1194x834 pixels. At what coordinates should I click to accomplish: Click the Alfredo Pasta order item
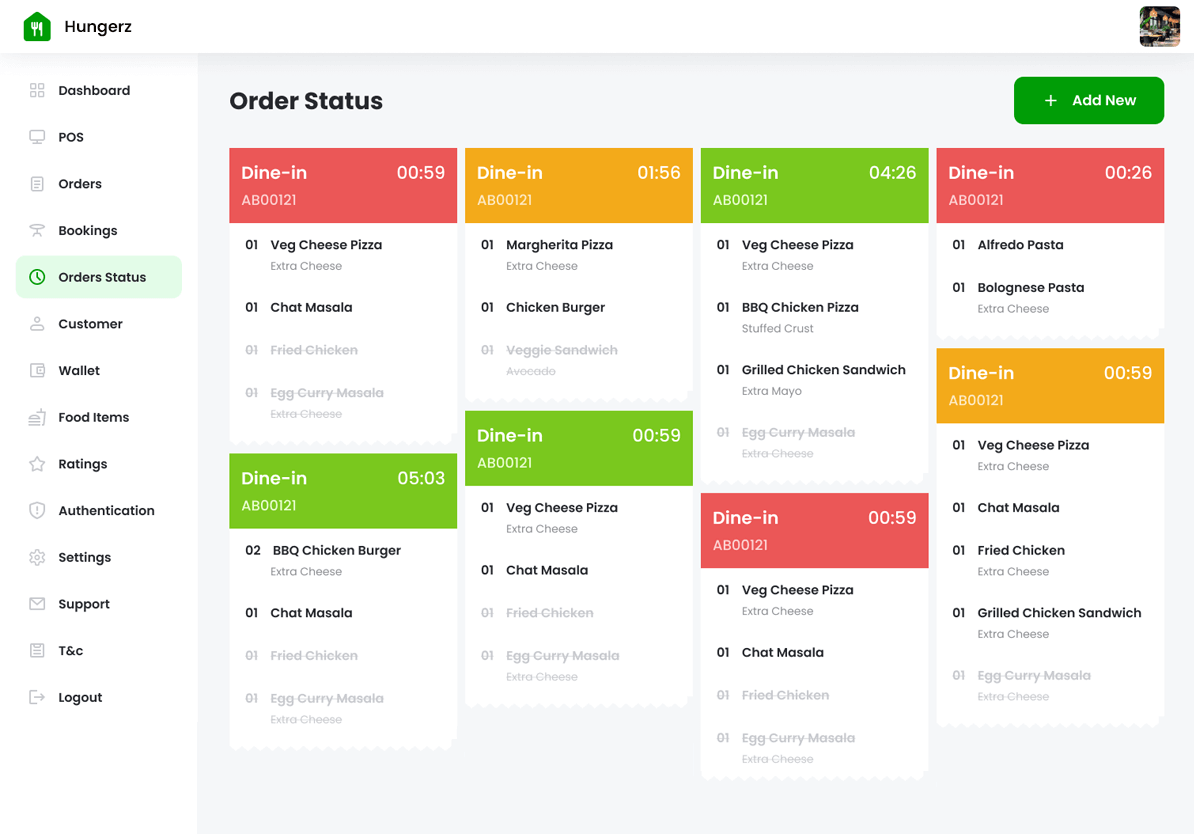(x=1020, y=245)
